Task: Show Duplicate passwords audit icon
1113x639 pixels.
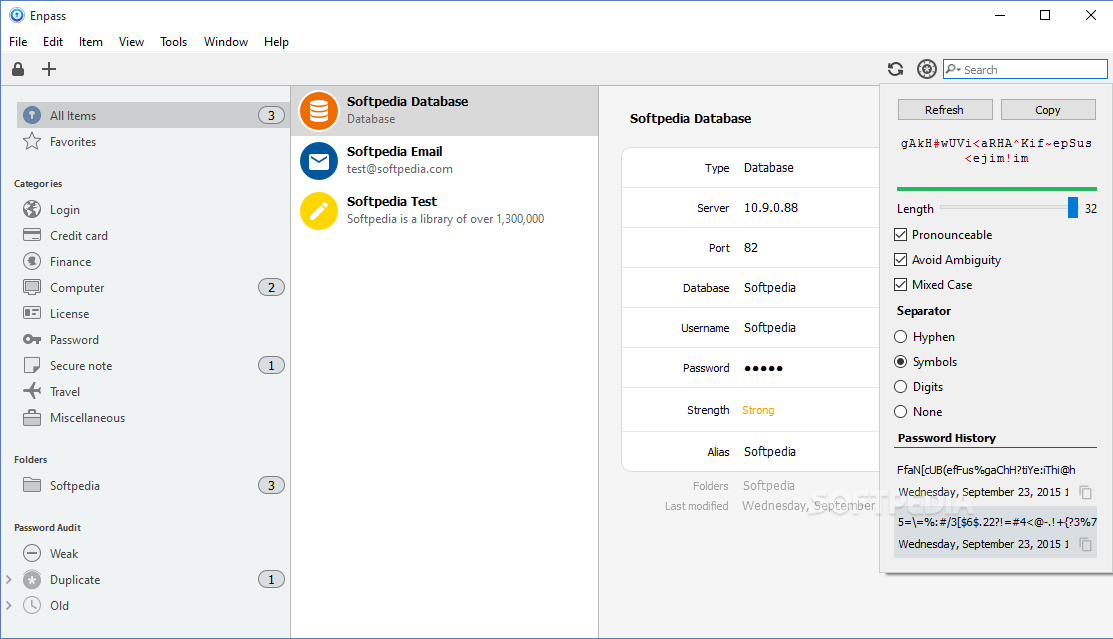Action: 32,579
